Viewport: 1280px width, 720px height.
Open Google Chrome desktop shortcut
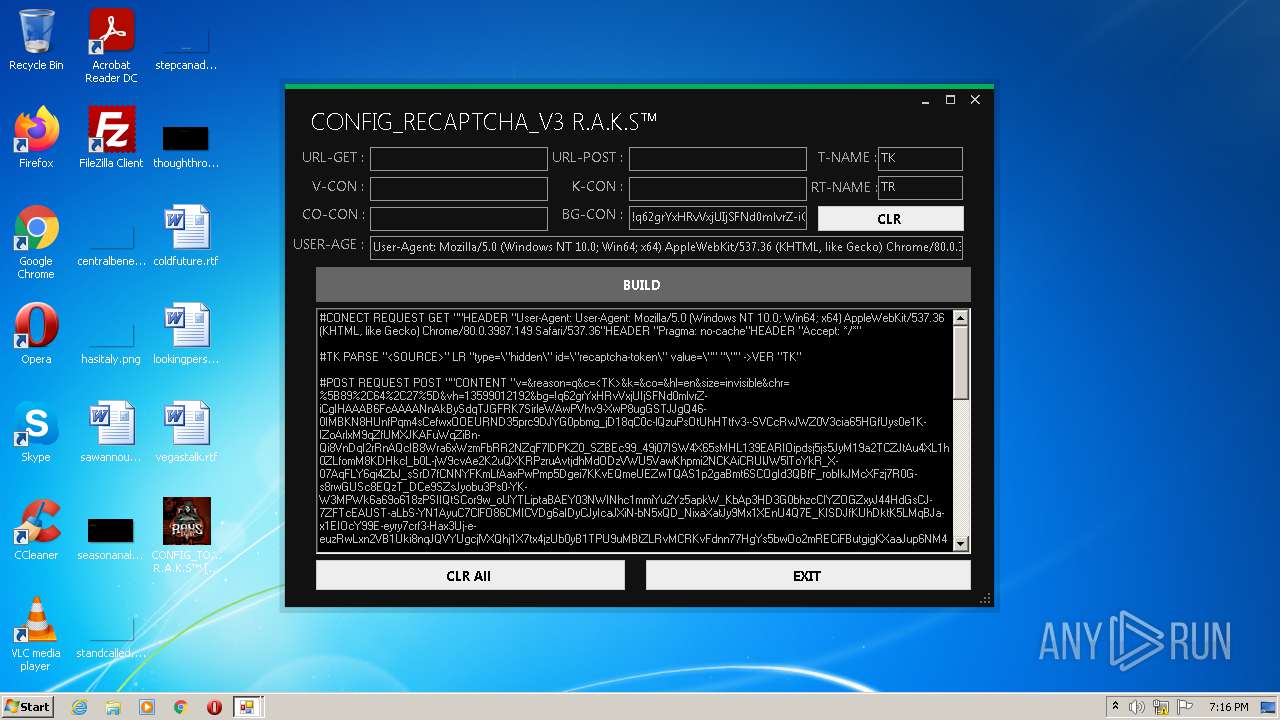click(36, 243)
